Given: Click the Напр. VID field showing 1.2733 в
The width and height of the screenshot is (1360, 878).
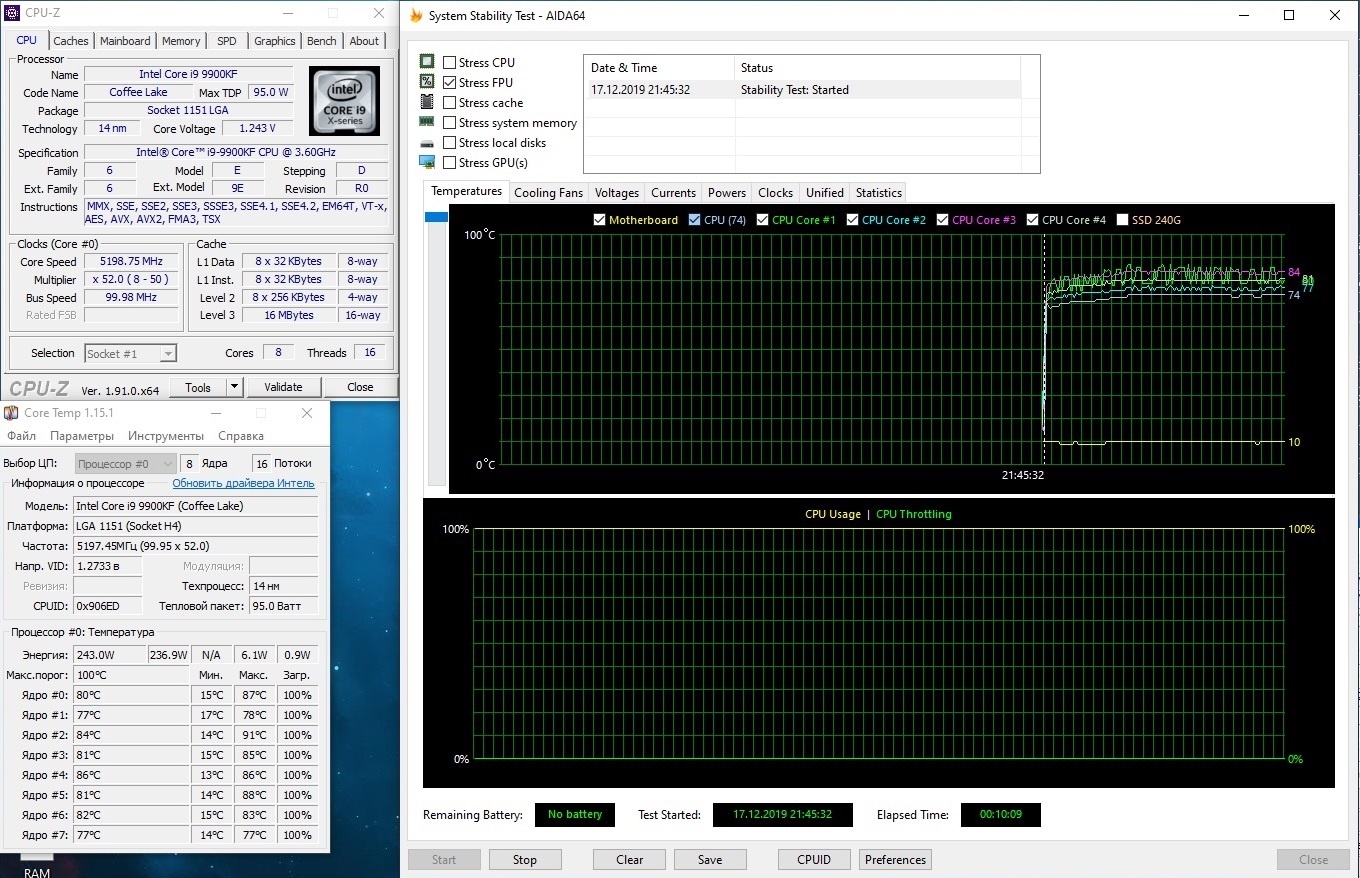Looking at the screenshot, I should pyautogui.click(x=108, y=566).
